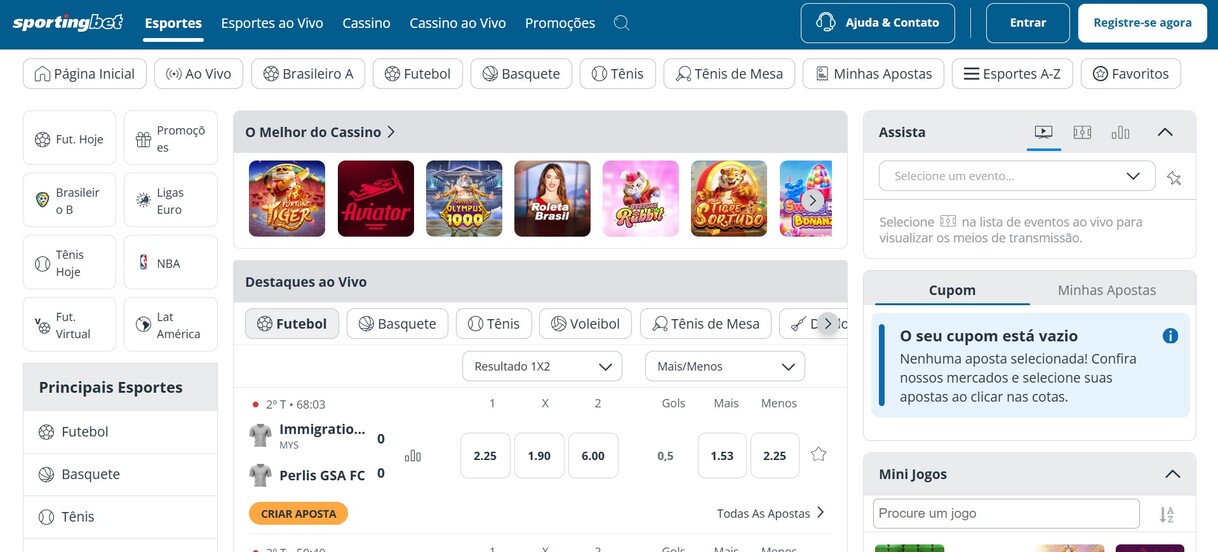Select the 1.90 draw odds button
Image resolution: width=1218 pixels, height=552 pixels.
(539, 456)
